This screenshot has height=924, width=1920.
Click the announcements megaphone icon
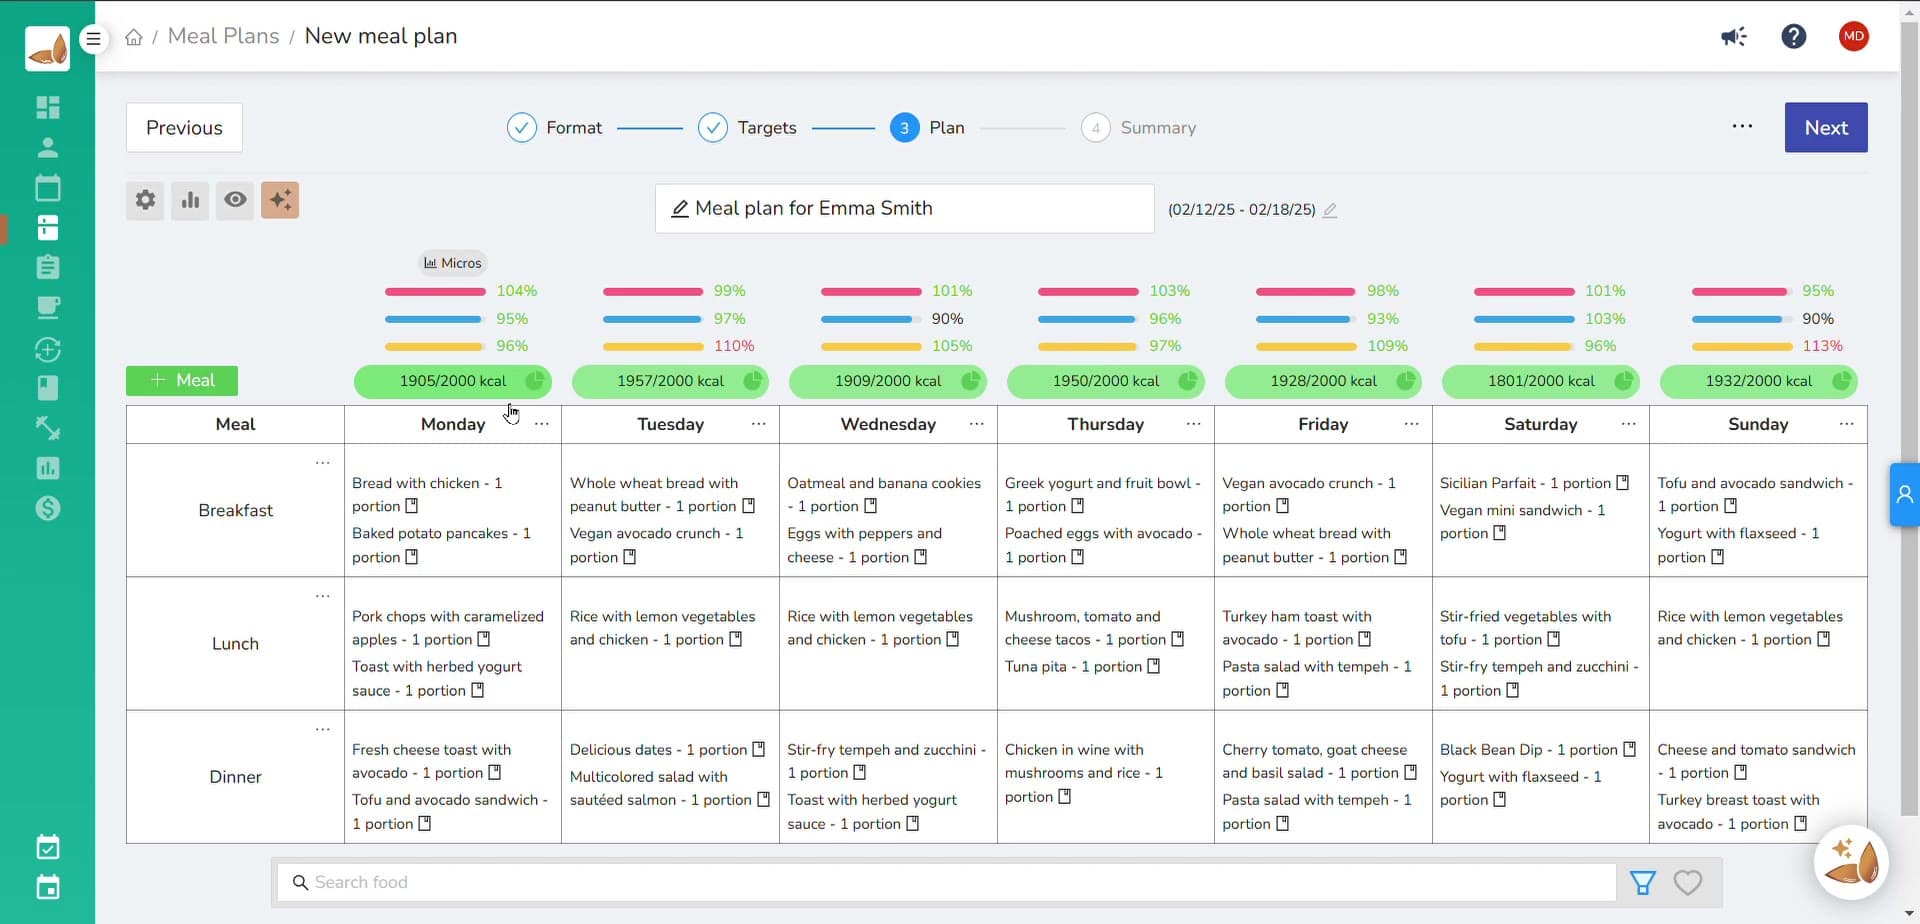pyautogui.click(x=1733, y=37)
